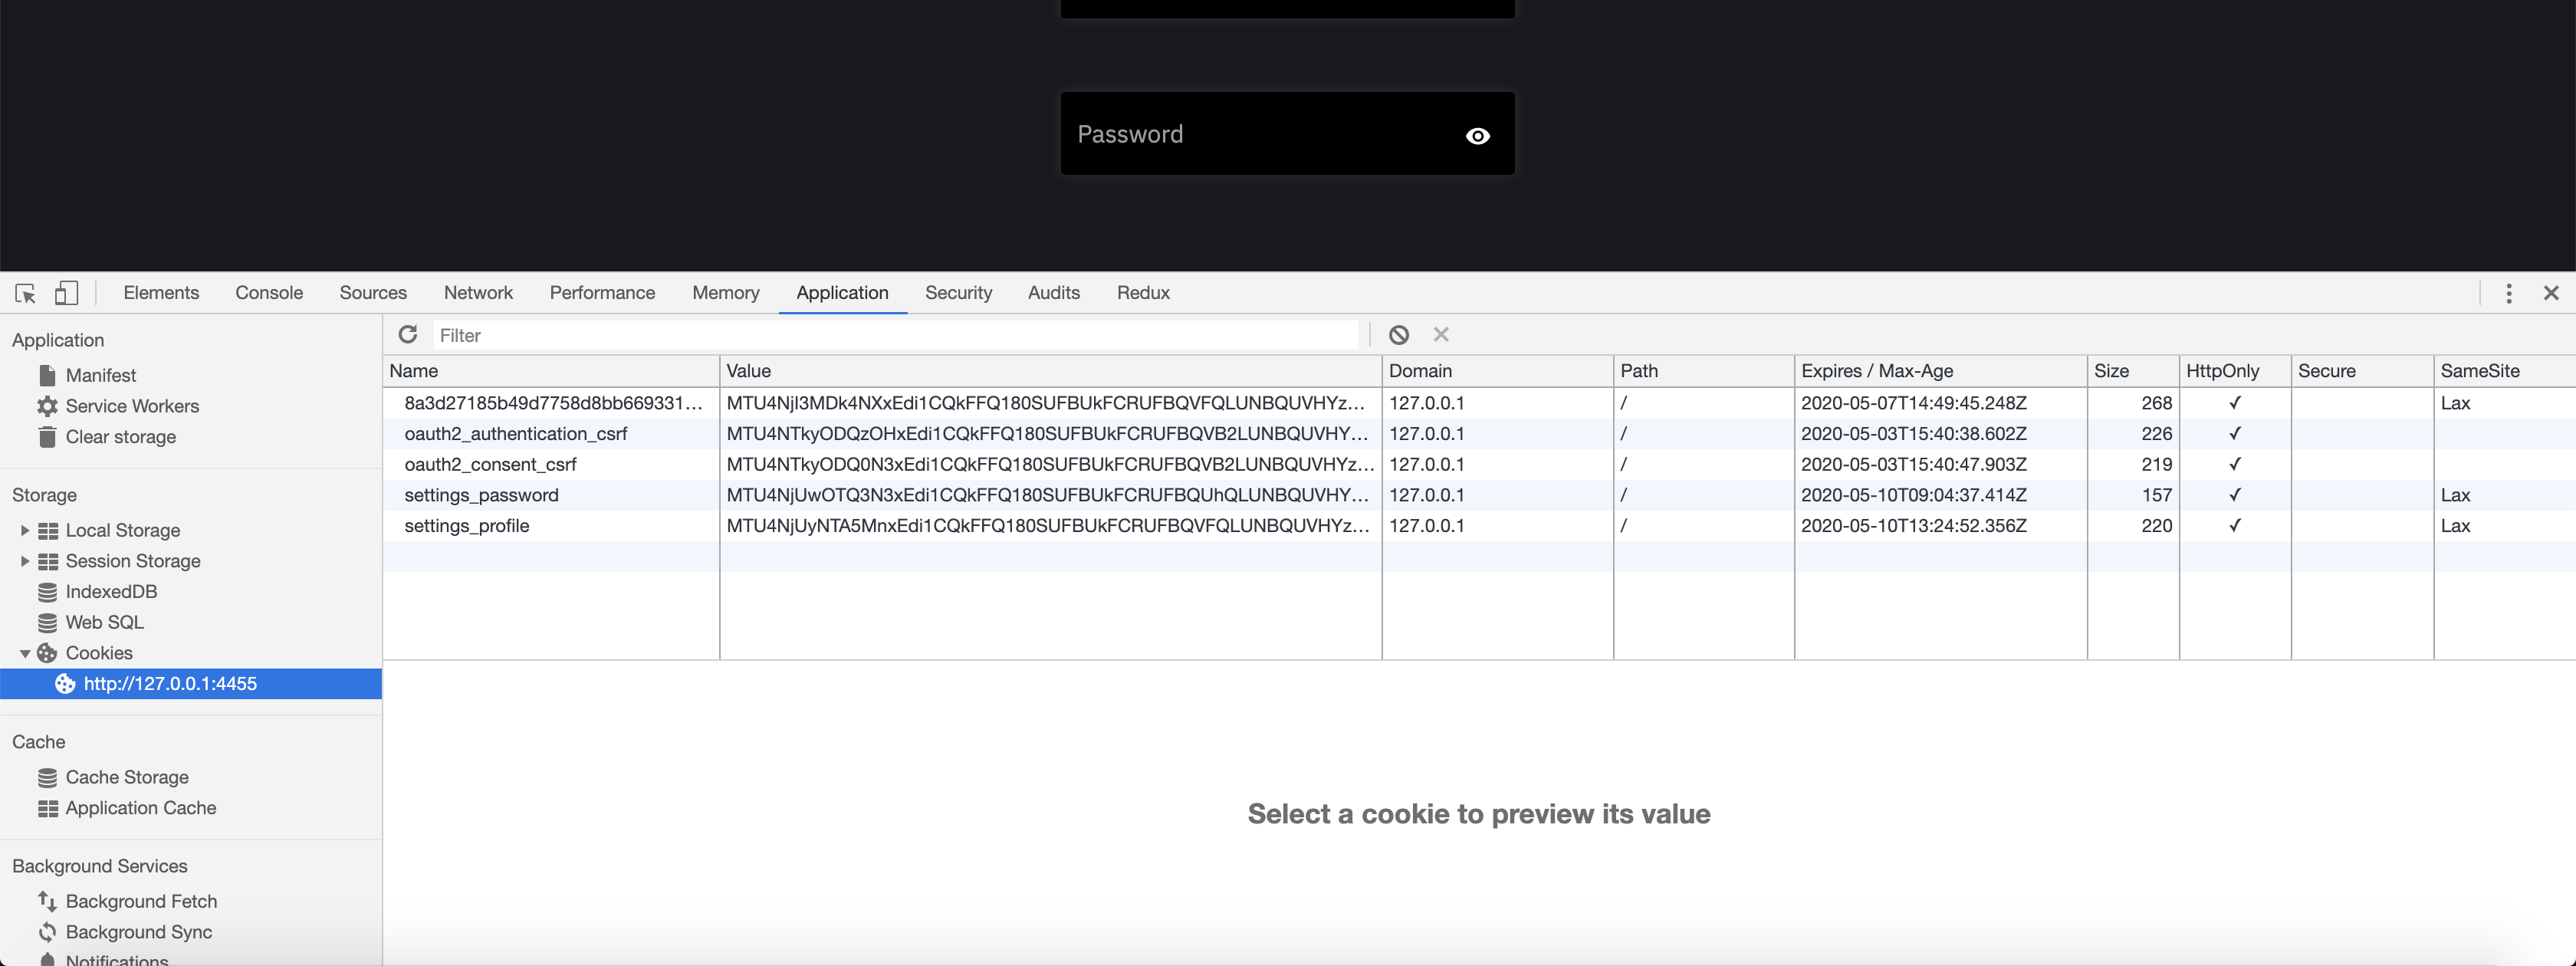Expand the Session Storage tree item

pyautogui.click(x=24, y=561)
